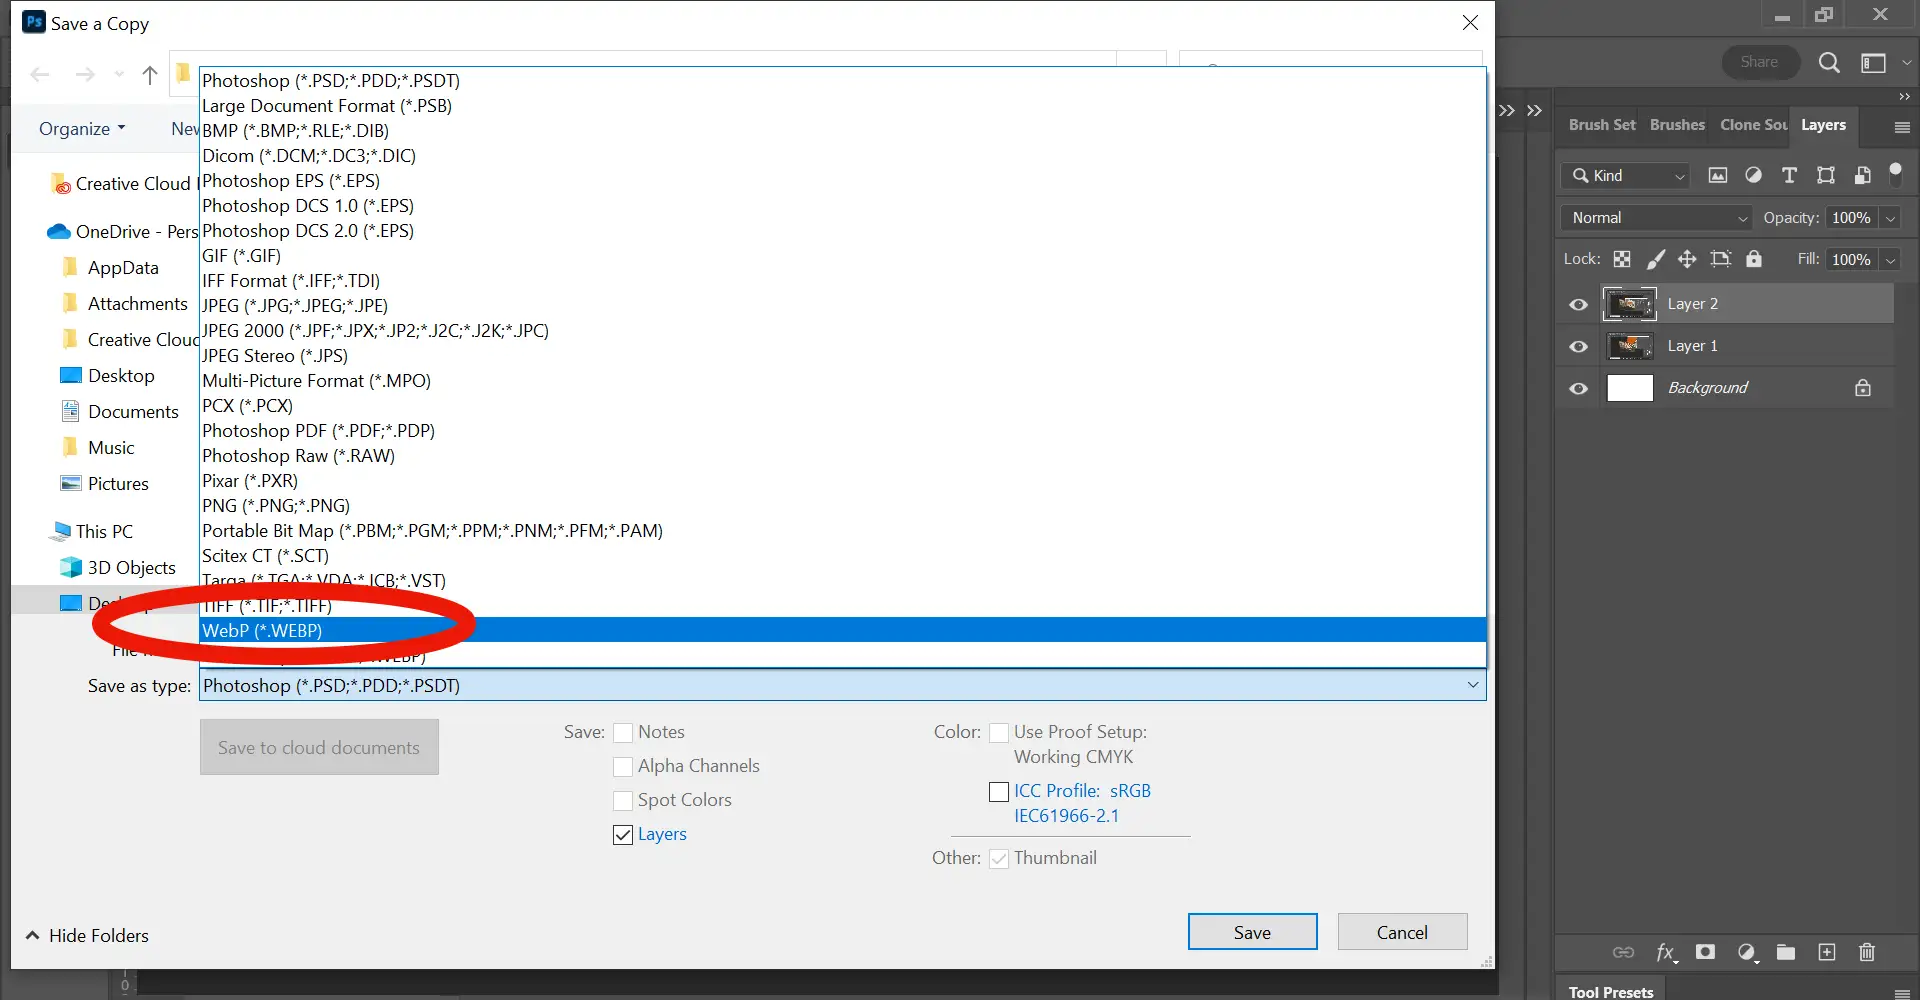
Task: Select Layer 1 thumbnail
Action: pyautogui.click(x=1630, y=346)
